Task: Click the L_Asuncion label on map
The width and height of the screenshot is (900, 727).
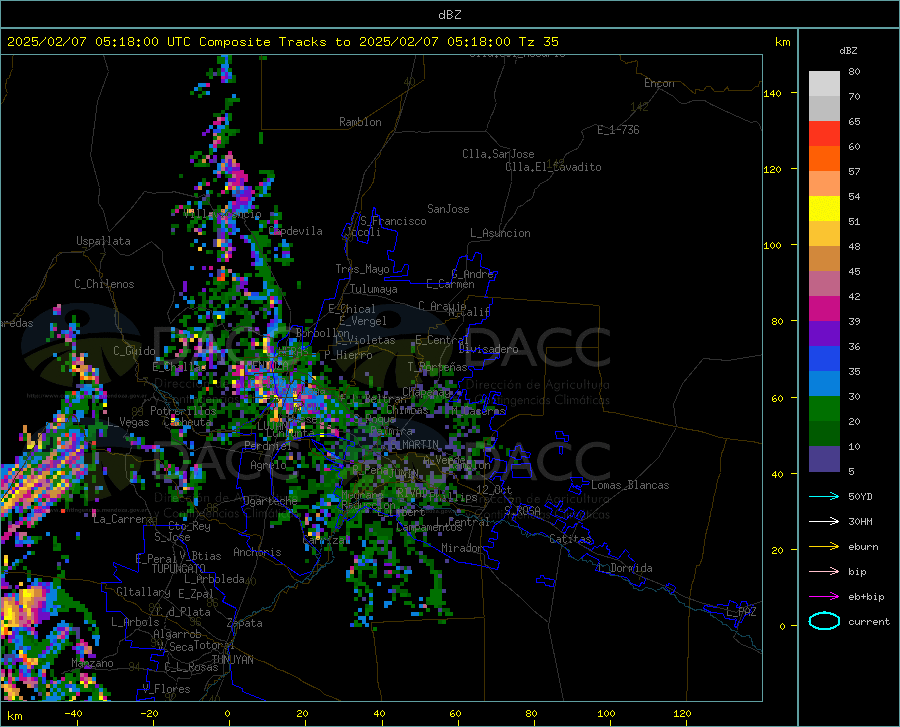Action: [x=500, y=233]
